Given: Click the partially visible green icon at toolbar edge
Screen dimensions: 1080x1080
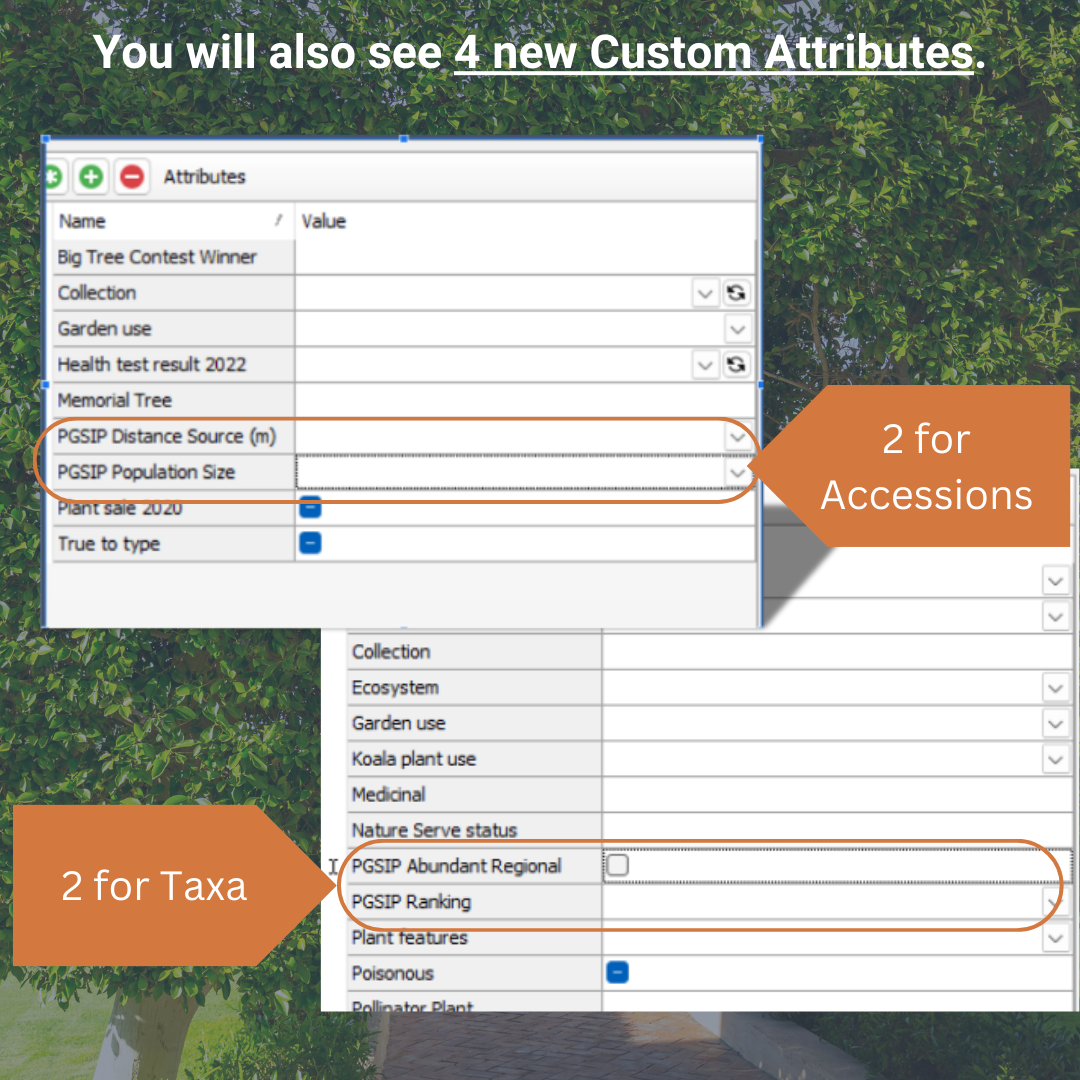Looking at the screenshot, I should 54,177.
